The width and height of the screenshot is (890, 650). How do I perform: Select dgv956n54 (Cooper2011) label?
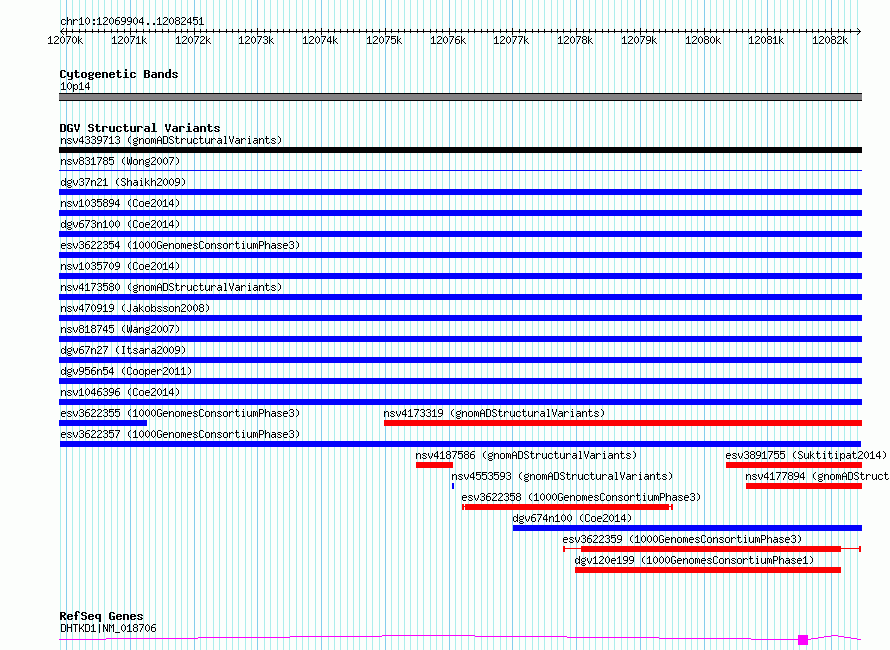click(x=126, y=371)
